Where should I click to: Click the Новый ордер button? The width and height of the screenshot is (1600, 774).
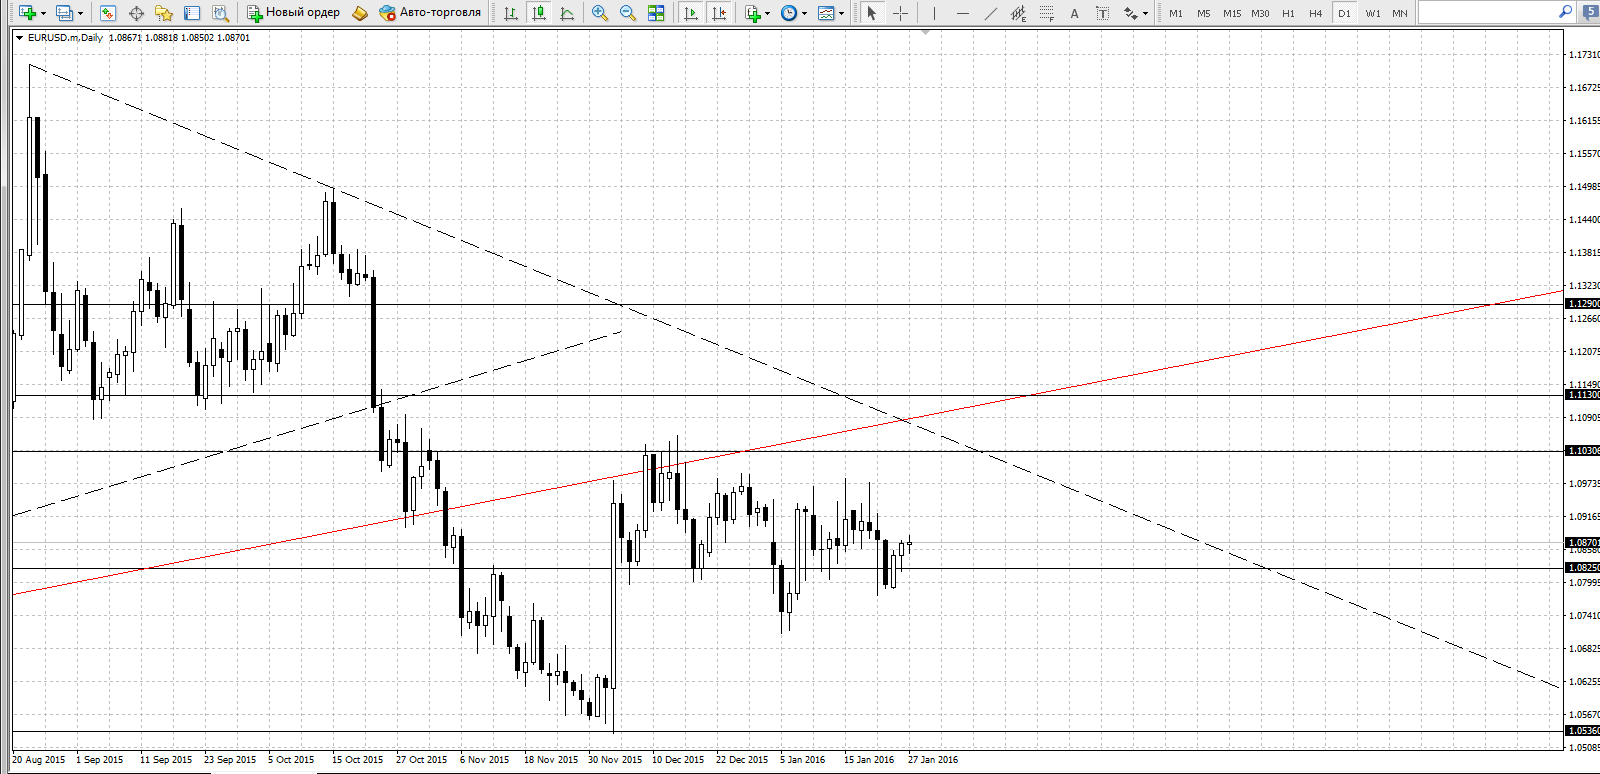[294, 13]
